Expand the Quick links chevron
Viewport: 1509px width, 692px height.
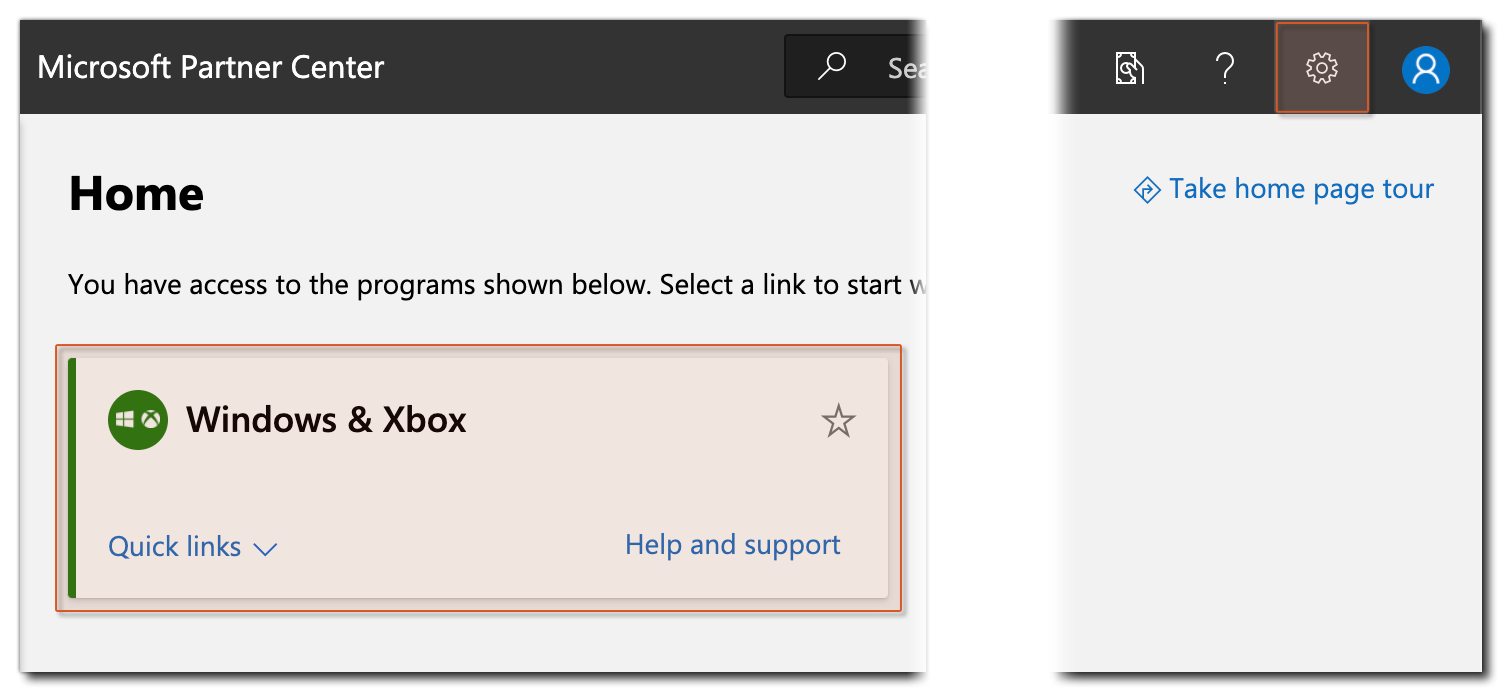[x=265, y=549]
